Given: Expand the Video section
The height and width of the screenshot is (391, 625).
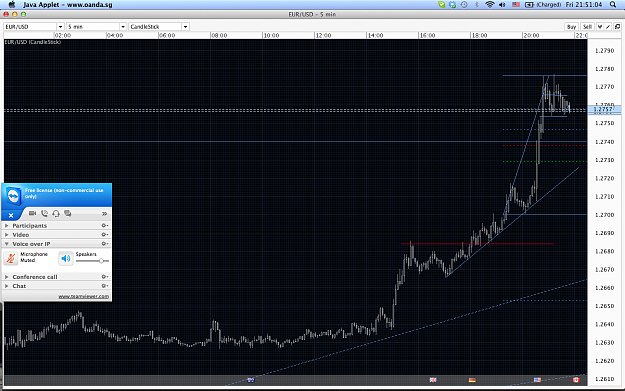Looking at the screenshot, I should 6,235.
